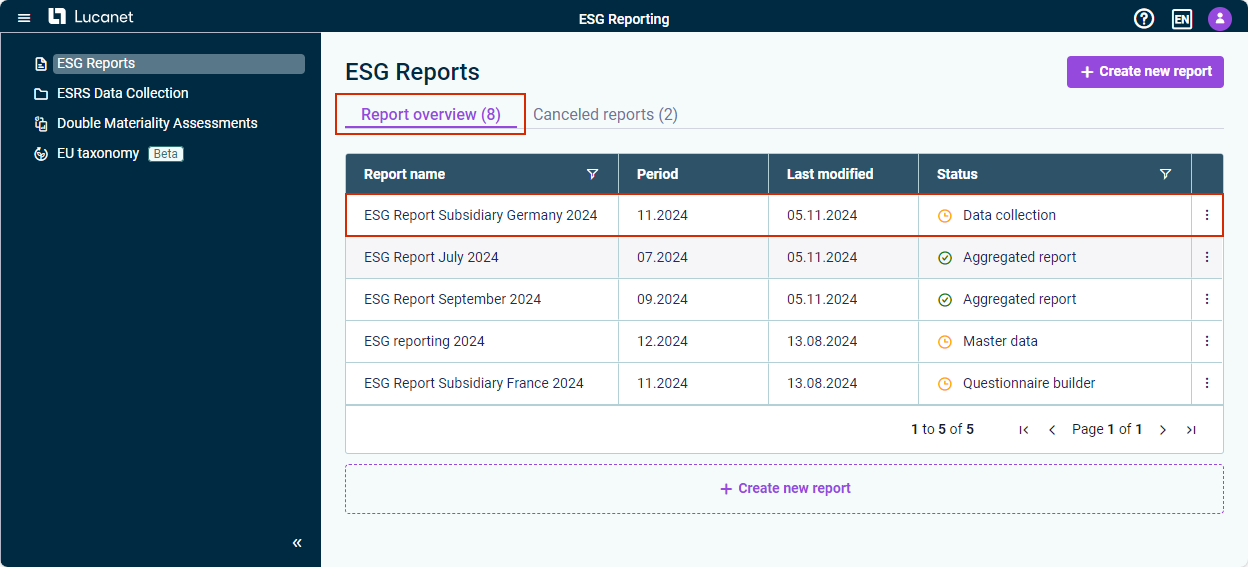This screenshot has width=1248, height=567.
Task: Click the Lucanet logo
Action: [x=91, y=16]
